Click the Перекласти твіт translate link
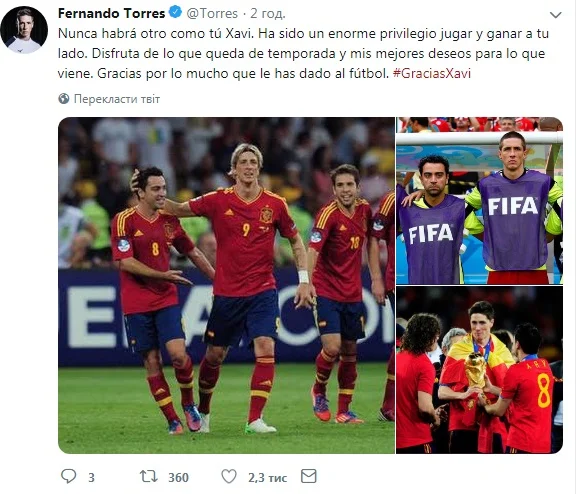Viewport: 576px width, 494px height. [x=117, y=99]
